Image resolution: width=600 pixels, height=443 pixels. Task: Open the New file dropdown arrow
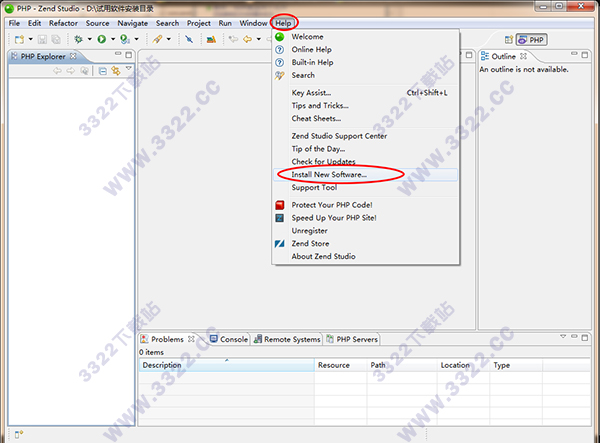31,39
